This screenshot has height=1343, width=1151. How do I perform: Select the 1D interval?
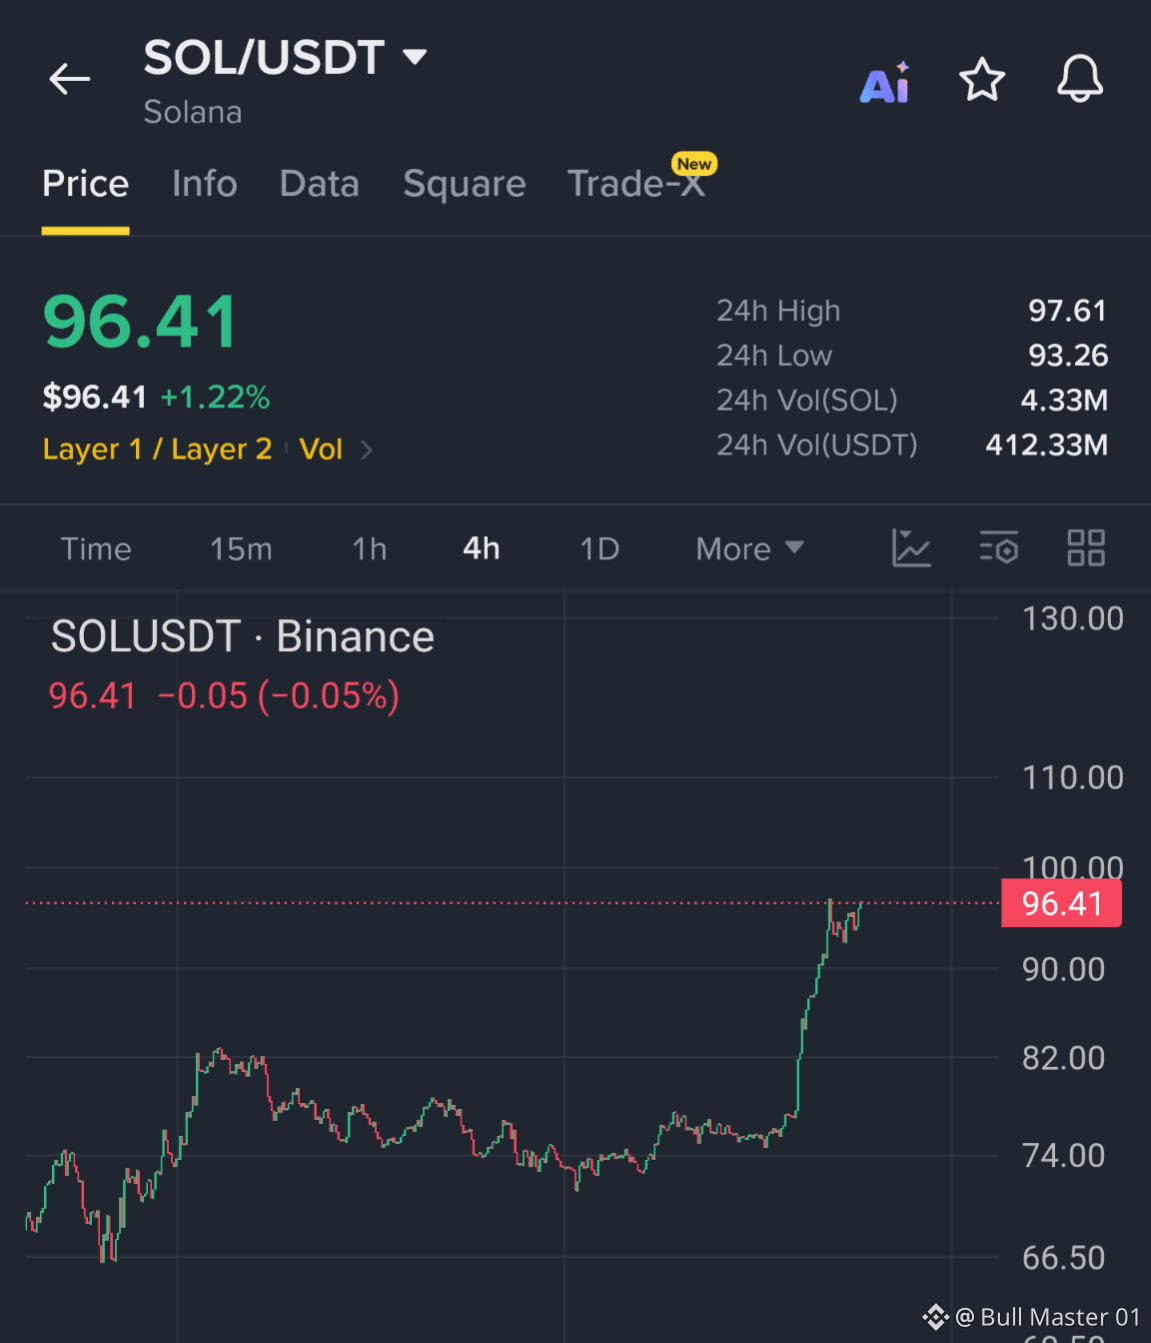tap(600, 549)
